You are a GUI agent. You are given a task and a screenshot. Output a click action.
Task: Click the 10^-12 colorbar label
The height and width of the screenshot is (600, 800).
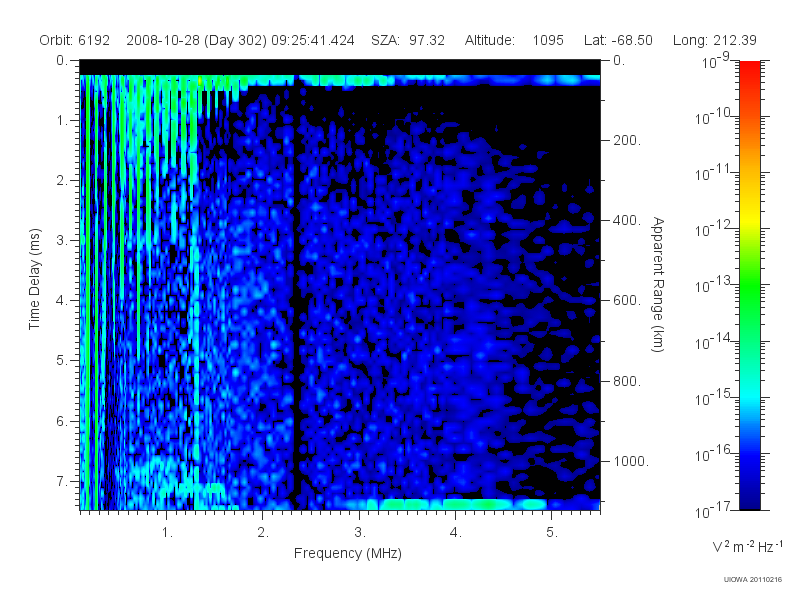715,229
